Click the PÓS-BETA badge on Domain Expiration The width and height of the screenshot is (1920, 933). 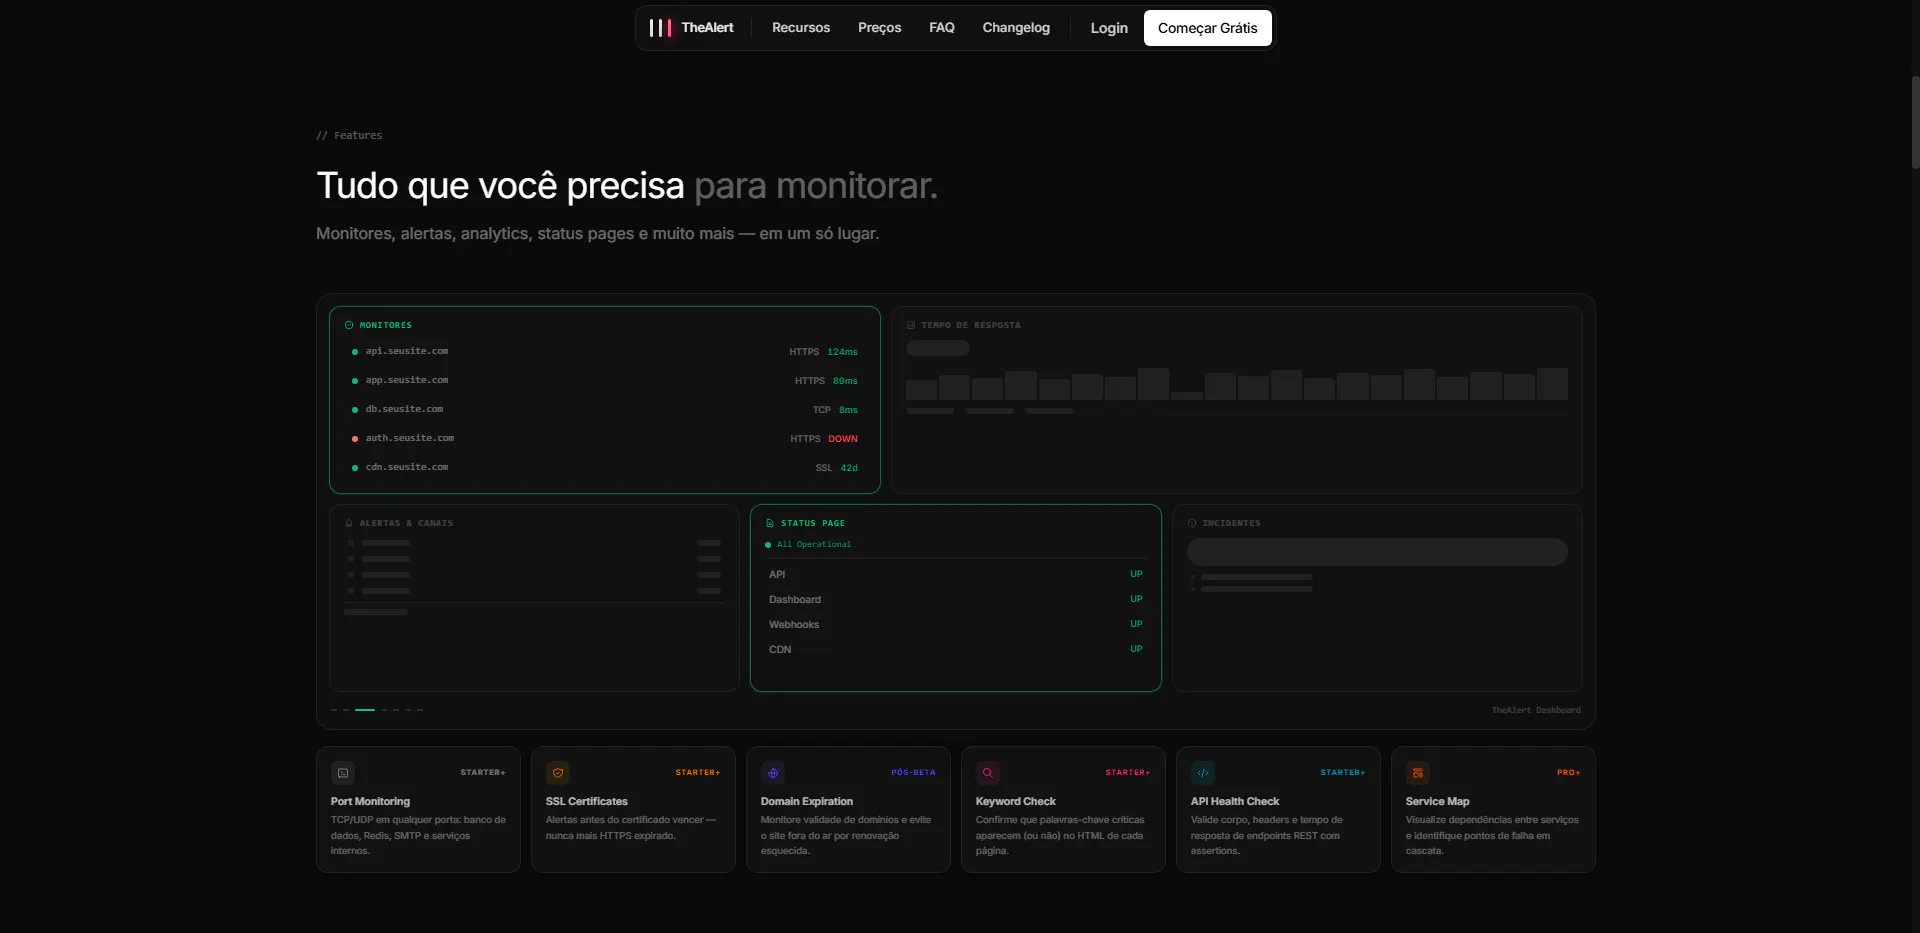click(913, 773)
